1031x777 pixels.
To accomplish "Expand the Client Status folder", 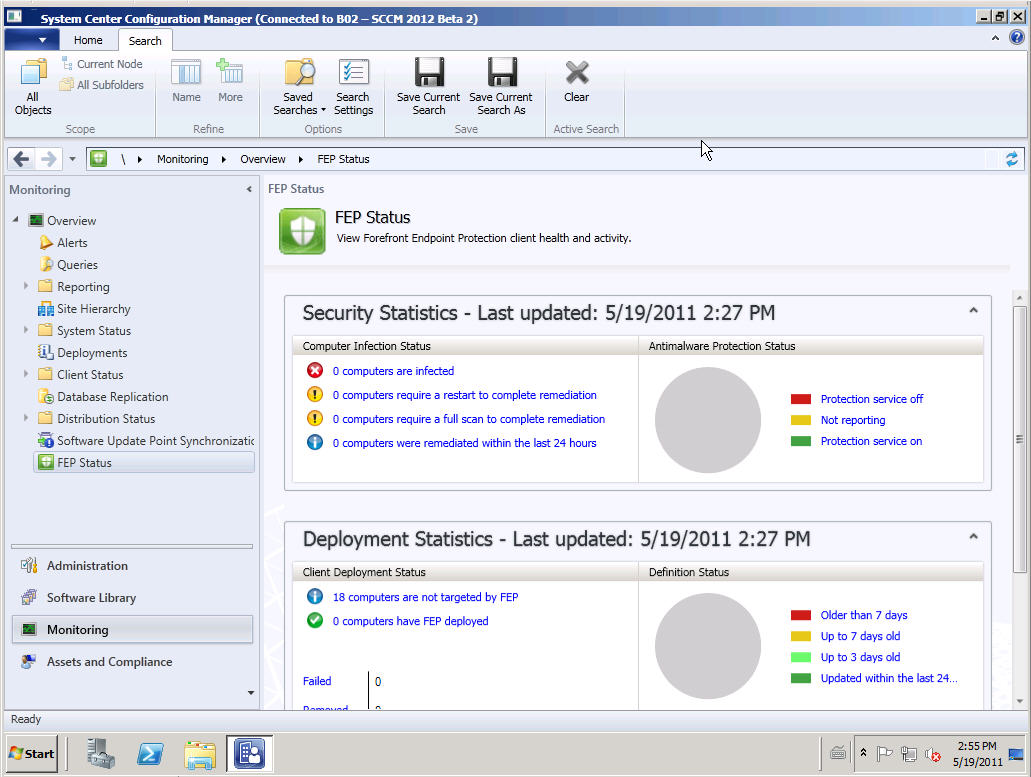I will pyautogui.click(x=26, y=374).
